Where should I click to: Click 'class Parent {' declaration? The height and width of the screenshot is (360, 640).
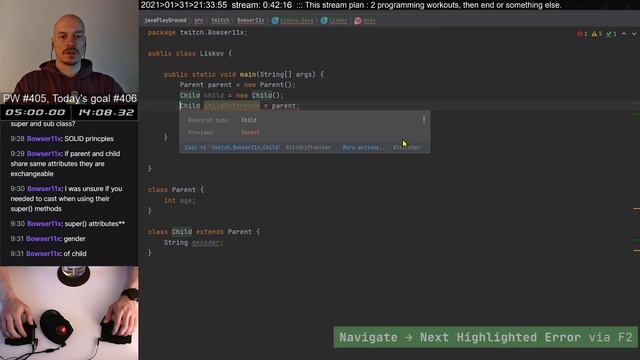click(x=176, y=190)
